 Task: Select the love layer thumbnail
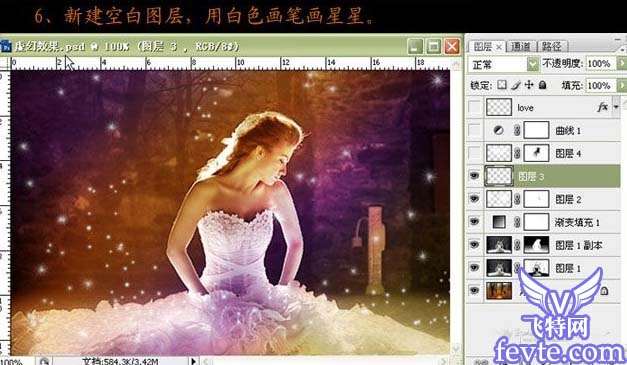coord(499,107)
